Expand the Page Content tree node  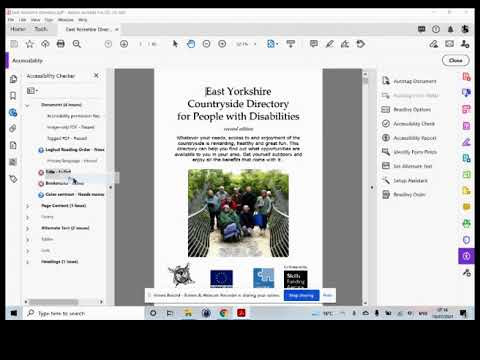click(x=27, y=206)
